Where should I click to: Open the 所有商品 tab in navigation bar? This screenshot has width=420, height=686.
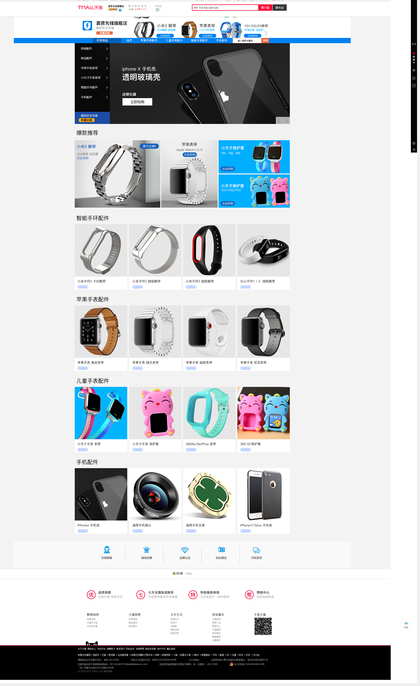(102, 40)
